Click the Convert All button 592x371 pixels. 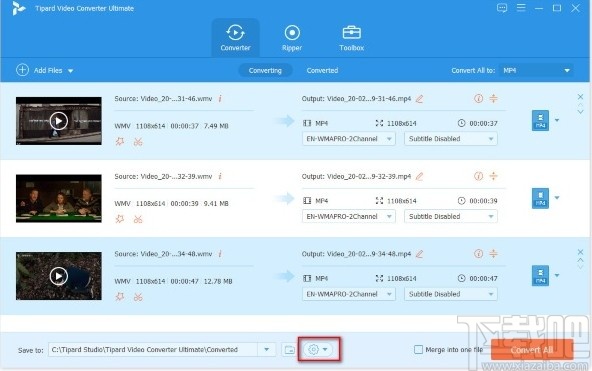point(532,350)
